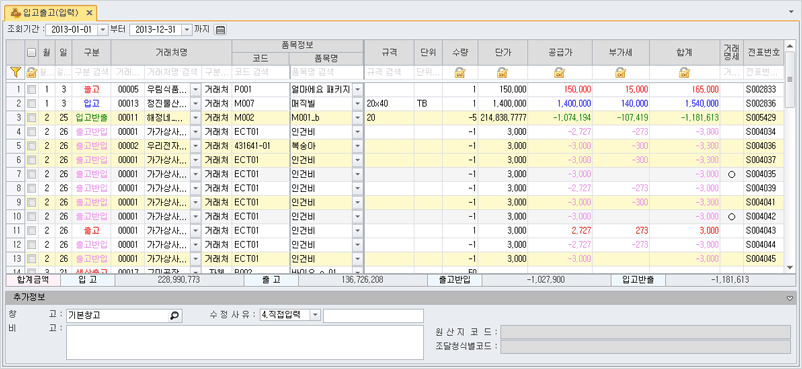Click the filter lock icon under 단가
The width and height of the screenshot is (802, 369).
pyautogui.click(x=502, y=73)
